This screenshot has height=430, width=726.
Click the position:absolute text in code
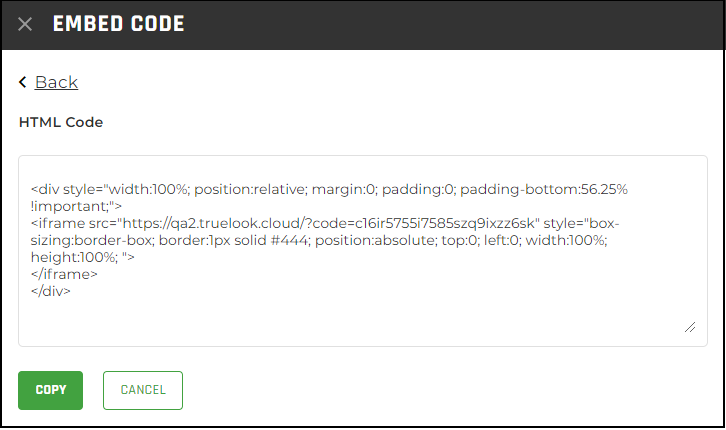[376, 240]
